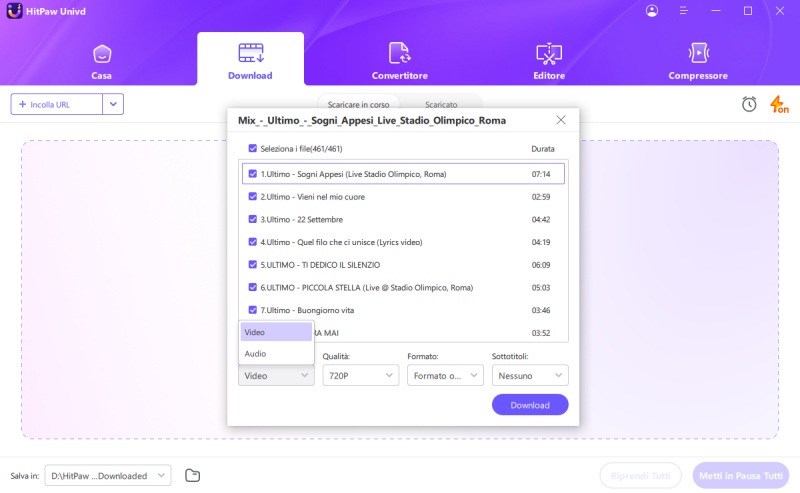Toggle the lightning acceleration on icon

click(779, 105)
